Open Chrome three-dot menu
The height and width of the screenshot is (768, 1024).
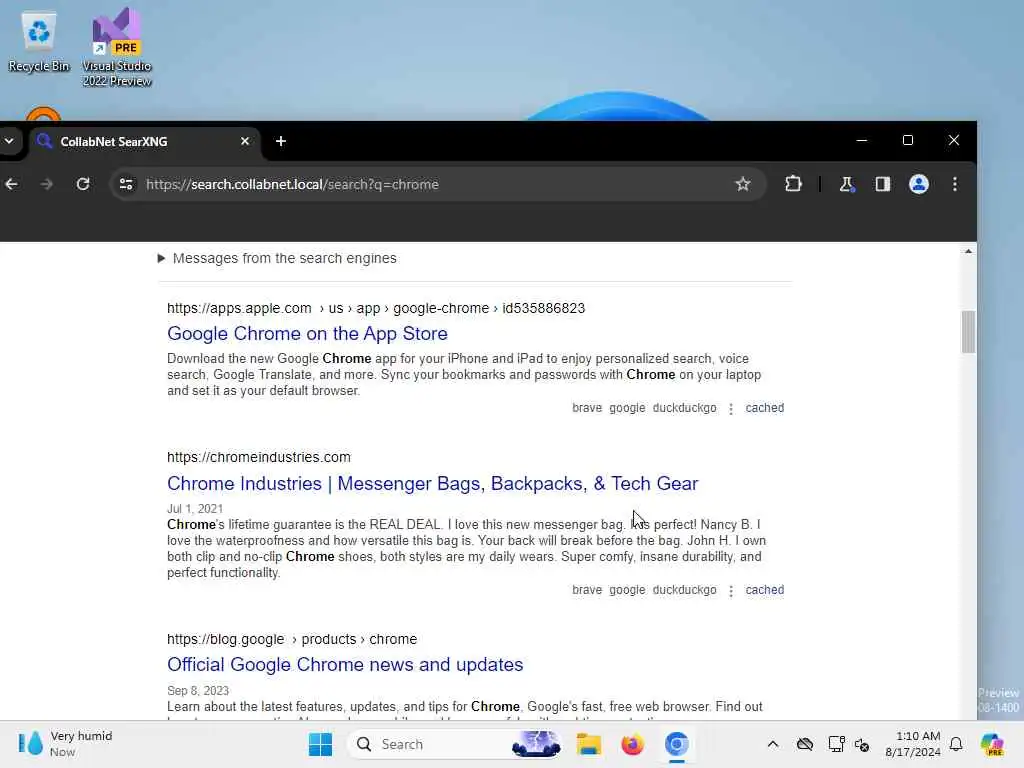coord(955,184)
